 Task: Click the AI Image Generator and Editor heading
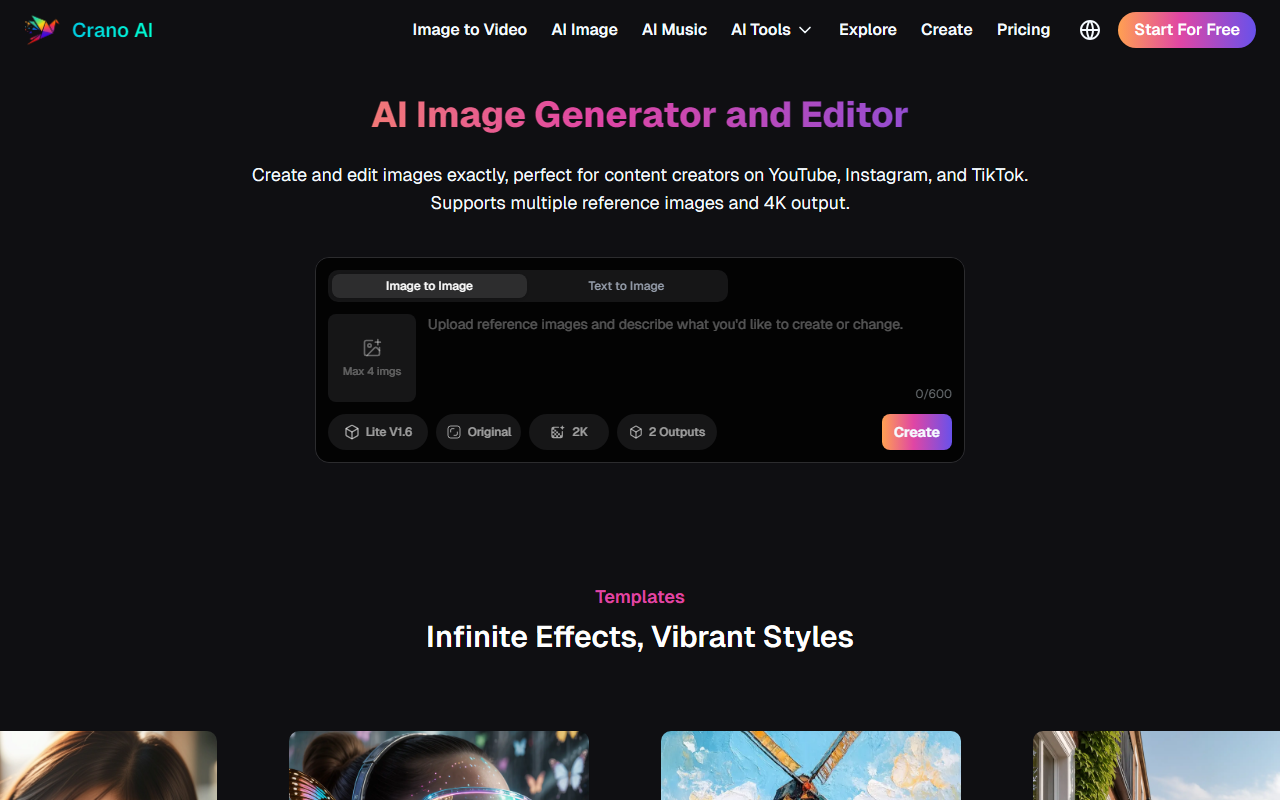click(640, 115)
